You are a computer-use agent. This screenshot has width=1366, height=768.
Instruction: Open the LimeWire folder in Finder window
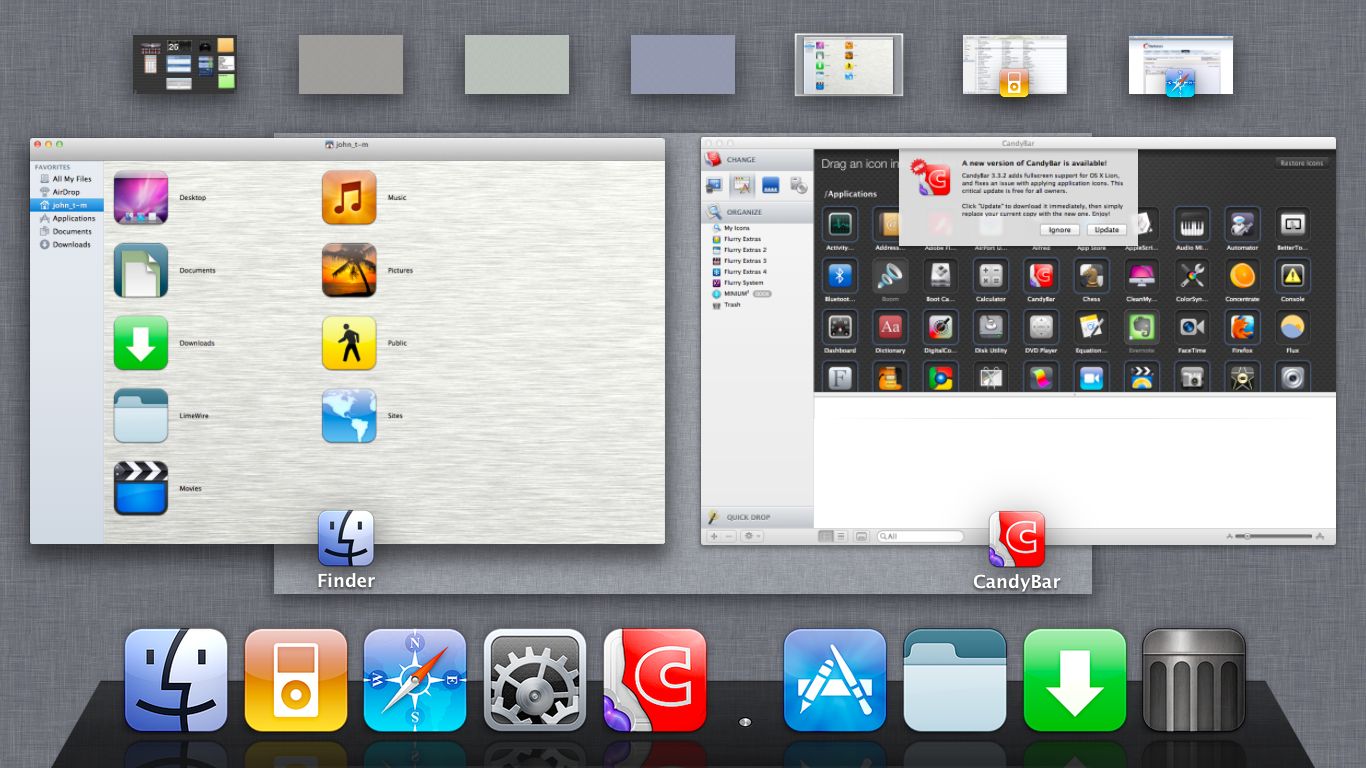tap(141, 416)
